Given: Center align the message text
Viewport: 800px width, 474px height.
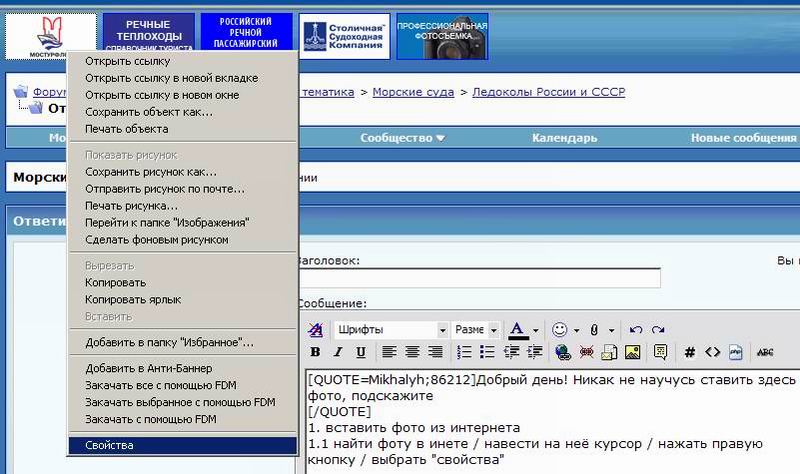Looking at the screenshot, I should [412, 352].
